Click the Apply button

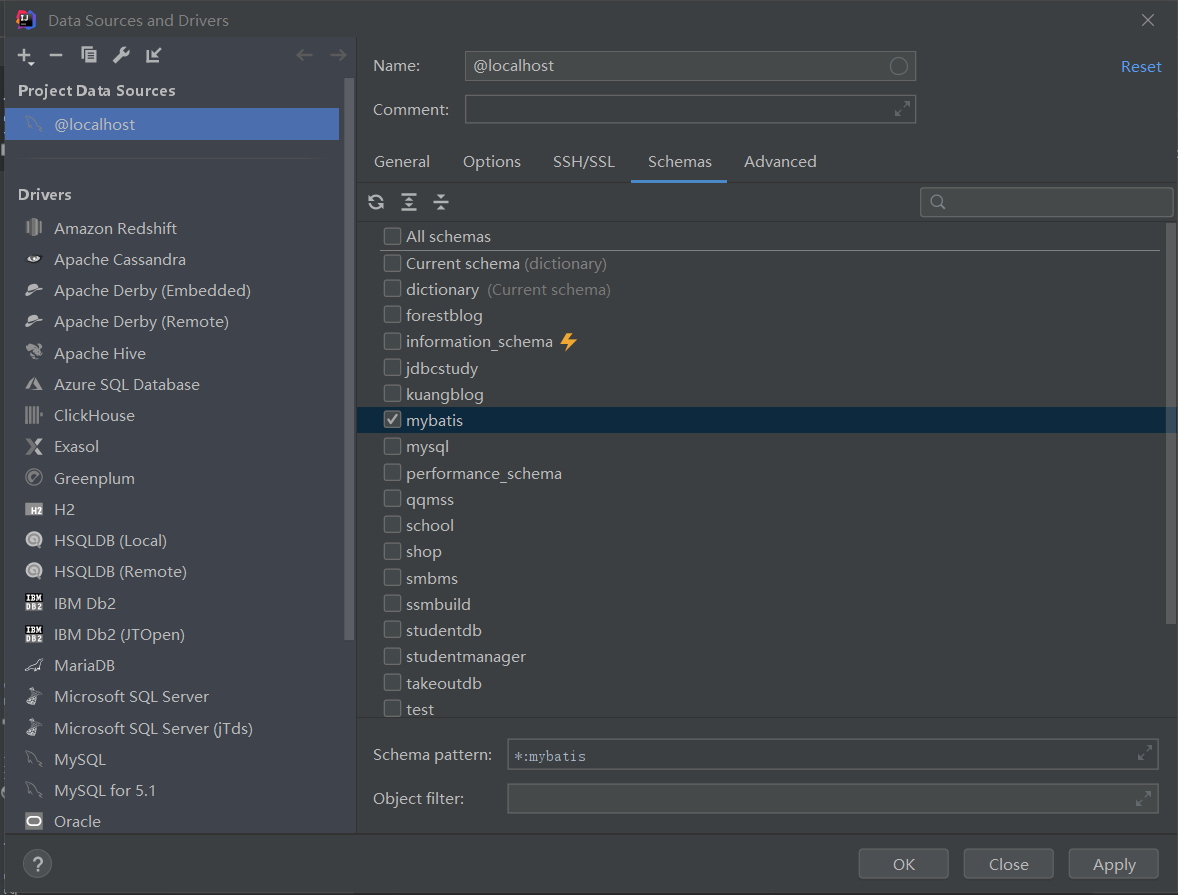click(x=1113, y=864)
